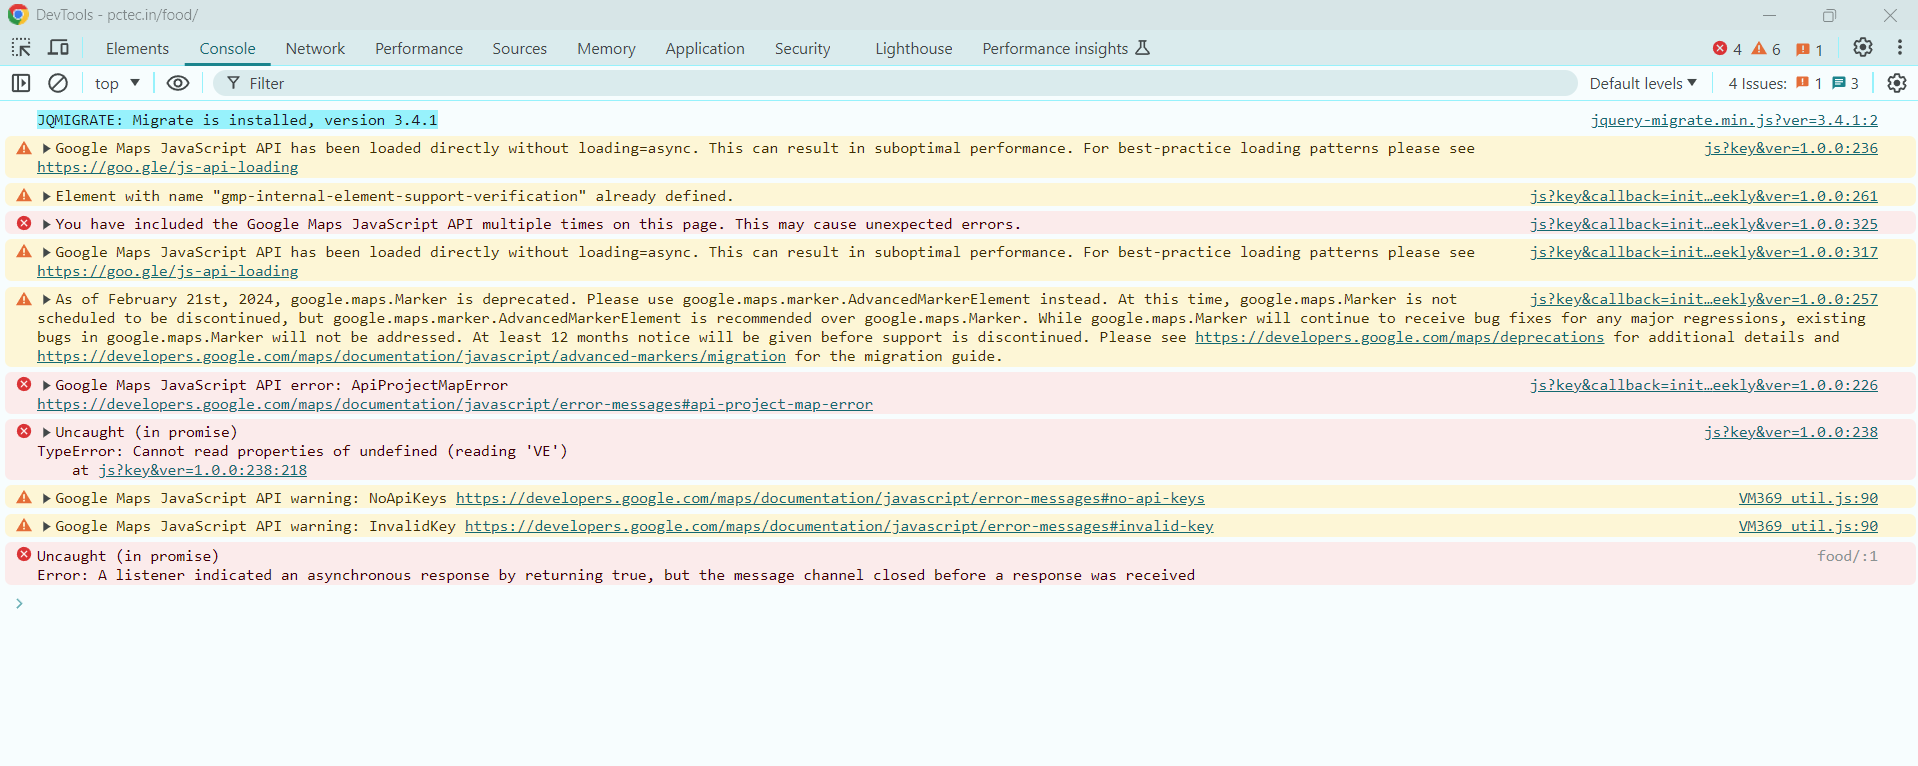
Task: Expand the google.maps.Marker deprecated warning
Action: (x=46, y=299)
